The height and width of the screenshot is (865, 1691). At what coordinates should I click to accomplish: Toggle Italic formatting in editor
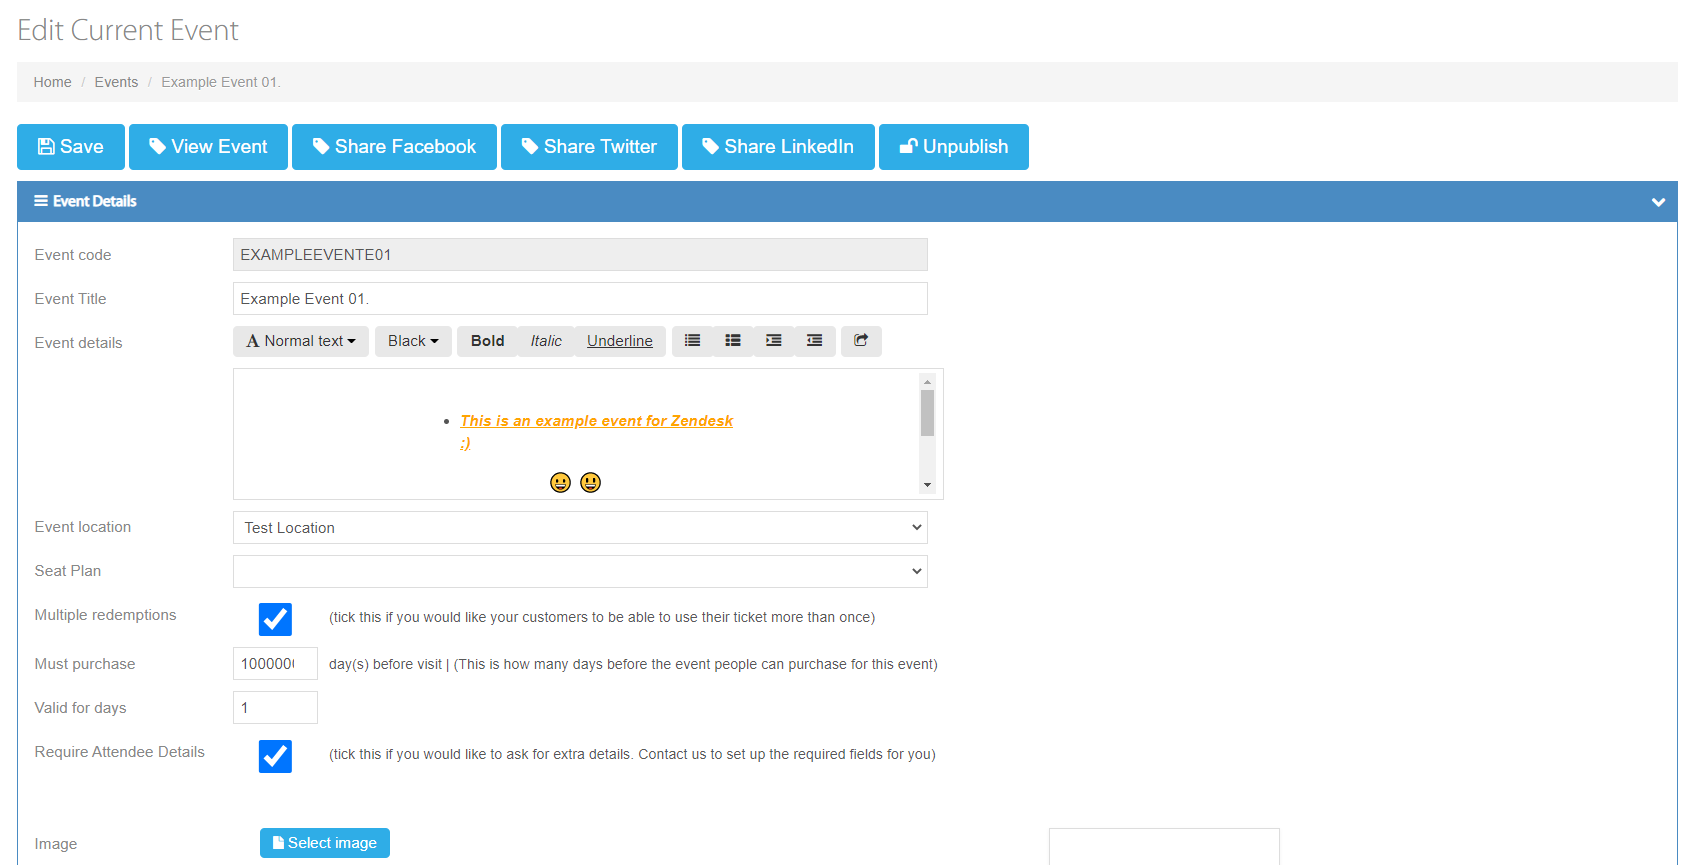tap(546, 341)
